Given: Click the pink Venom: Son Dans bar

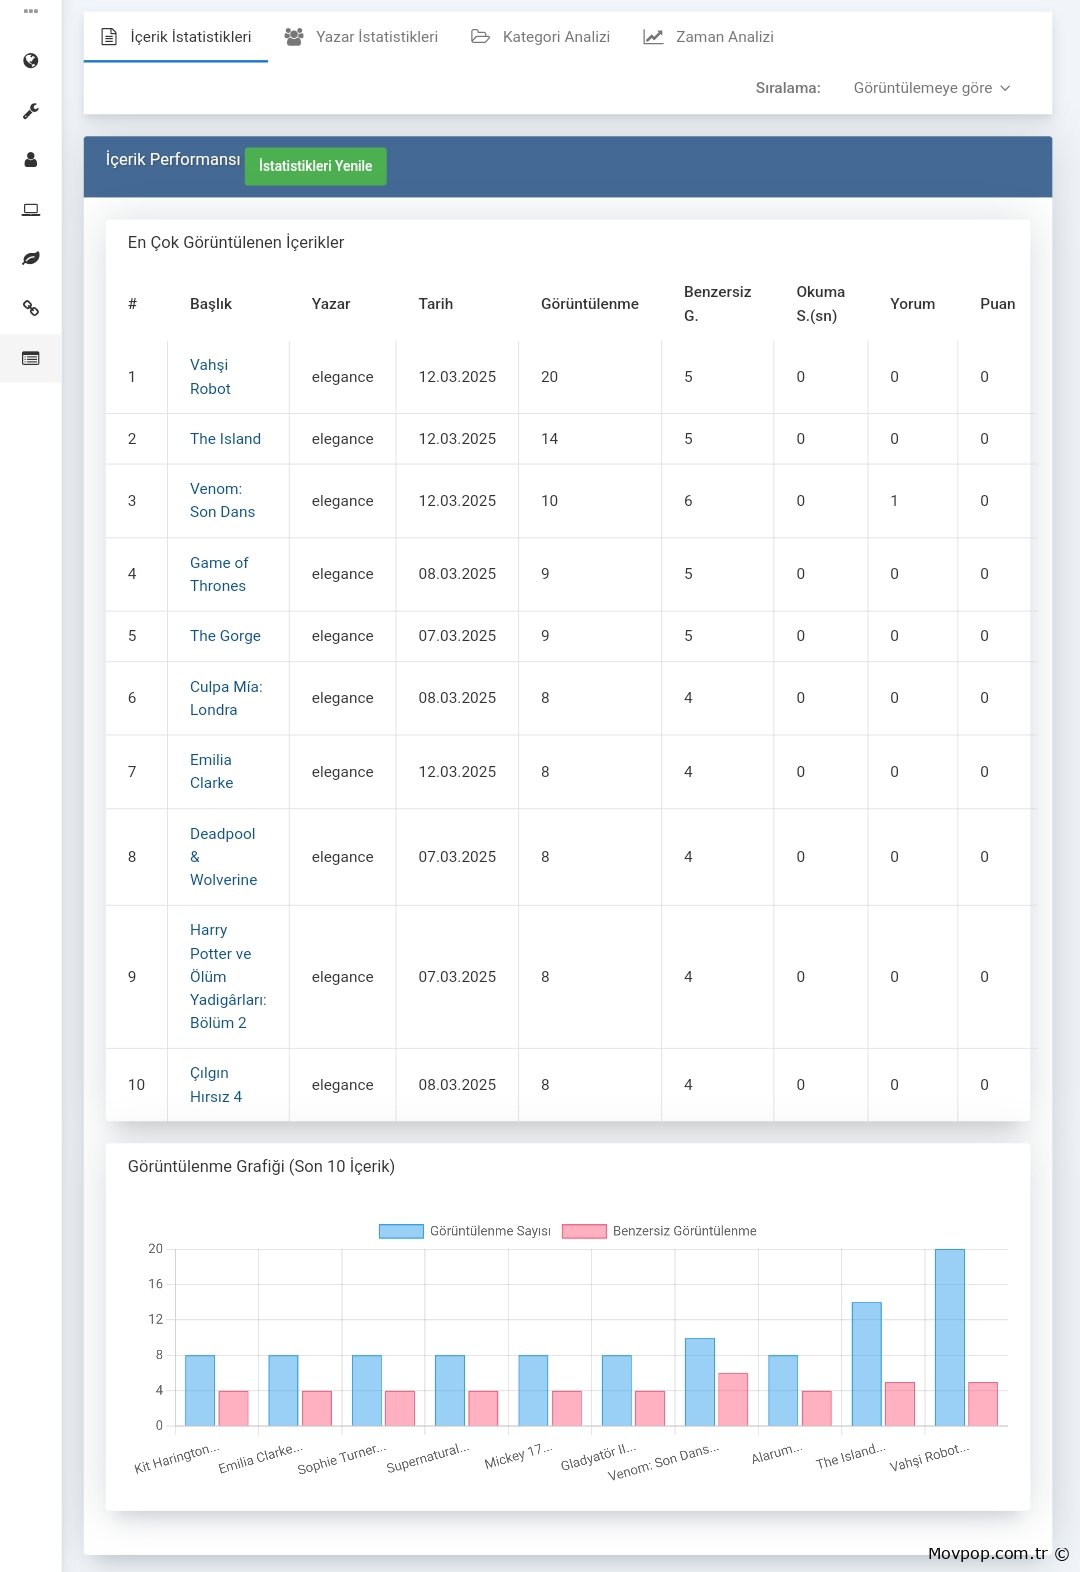Looking at the screenshot, I should pos(733,1399).
